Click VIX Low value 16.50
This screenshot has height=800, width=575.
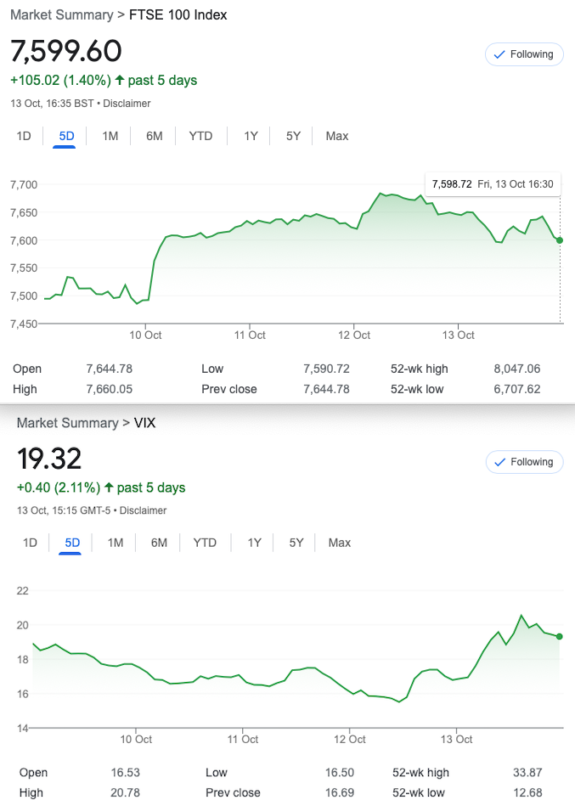340,773
